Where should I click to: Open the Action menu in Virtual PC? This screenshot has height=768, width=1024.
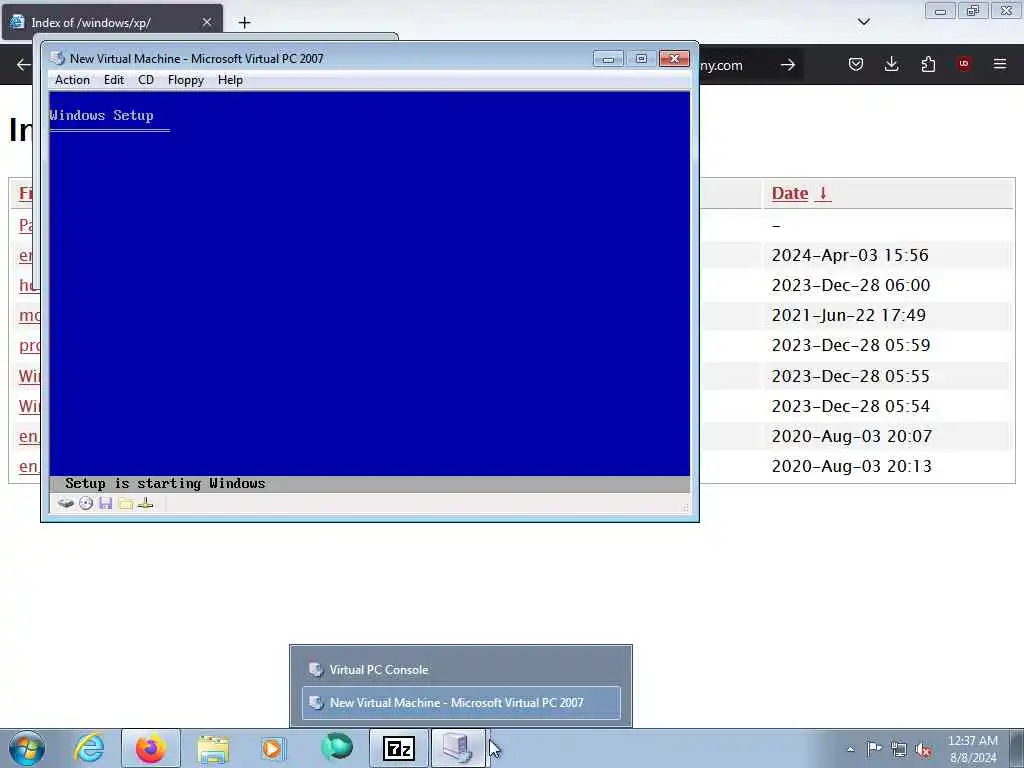pyautogui.click(x=72, y=80)
